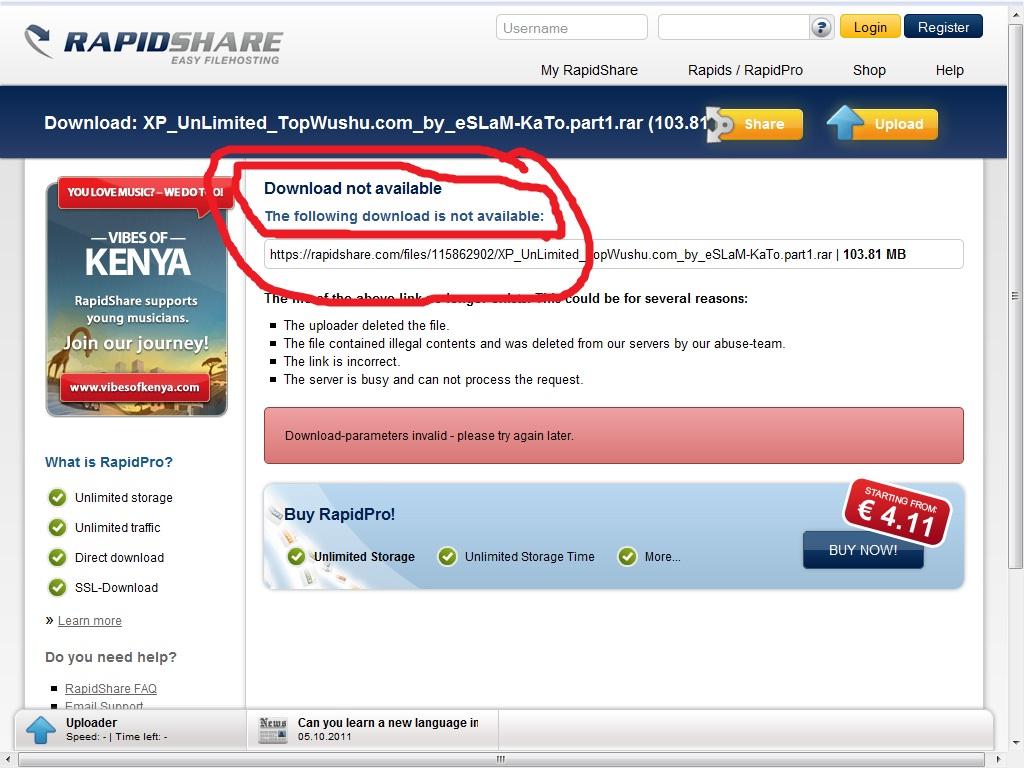1024x768 pixels.
Task: Open the Help menu
Action: tap(950, 71)
